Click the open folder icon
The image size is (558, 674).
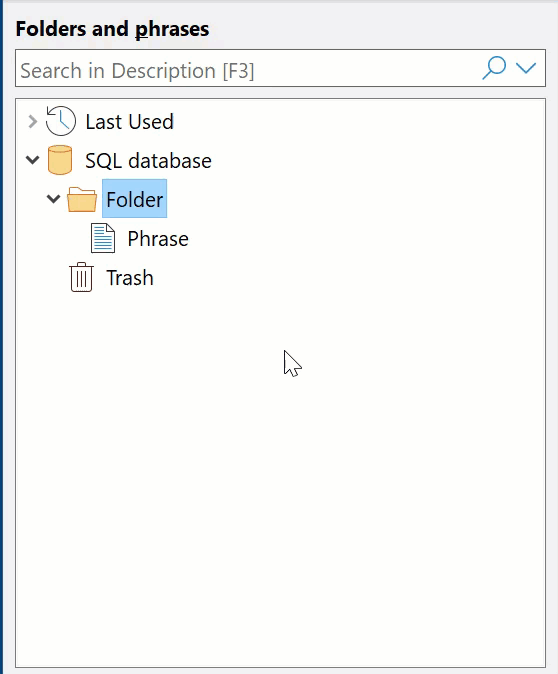click(82, 199)
